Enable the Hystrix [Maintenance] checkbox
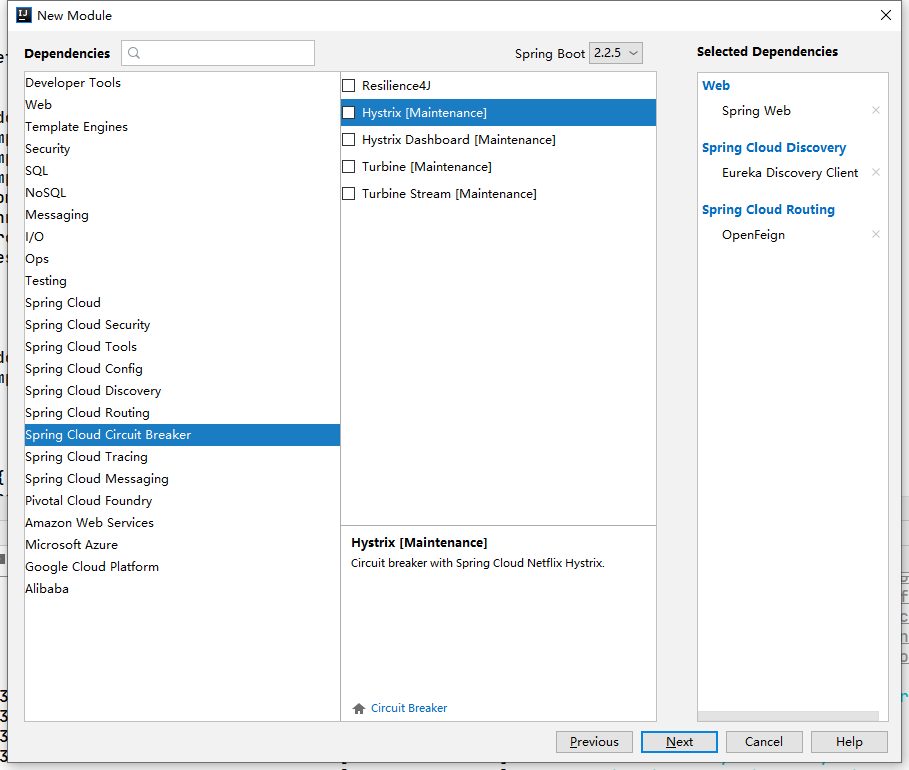The width and height of the screenshot is (909, 770). (348, 112)
